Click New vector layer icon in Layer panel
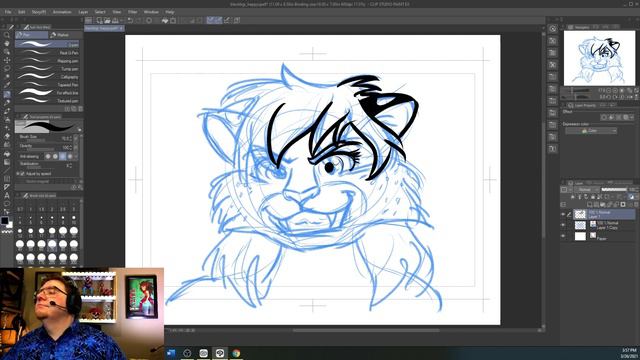 (x=596, y=204)
